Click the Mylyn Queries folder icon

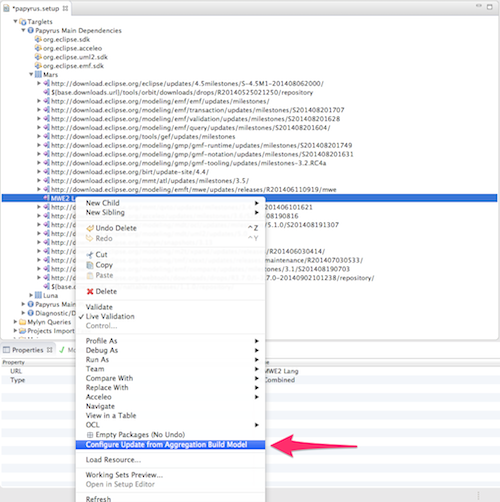click(23, 322)
